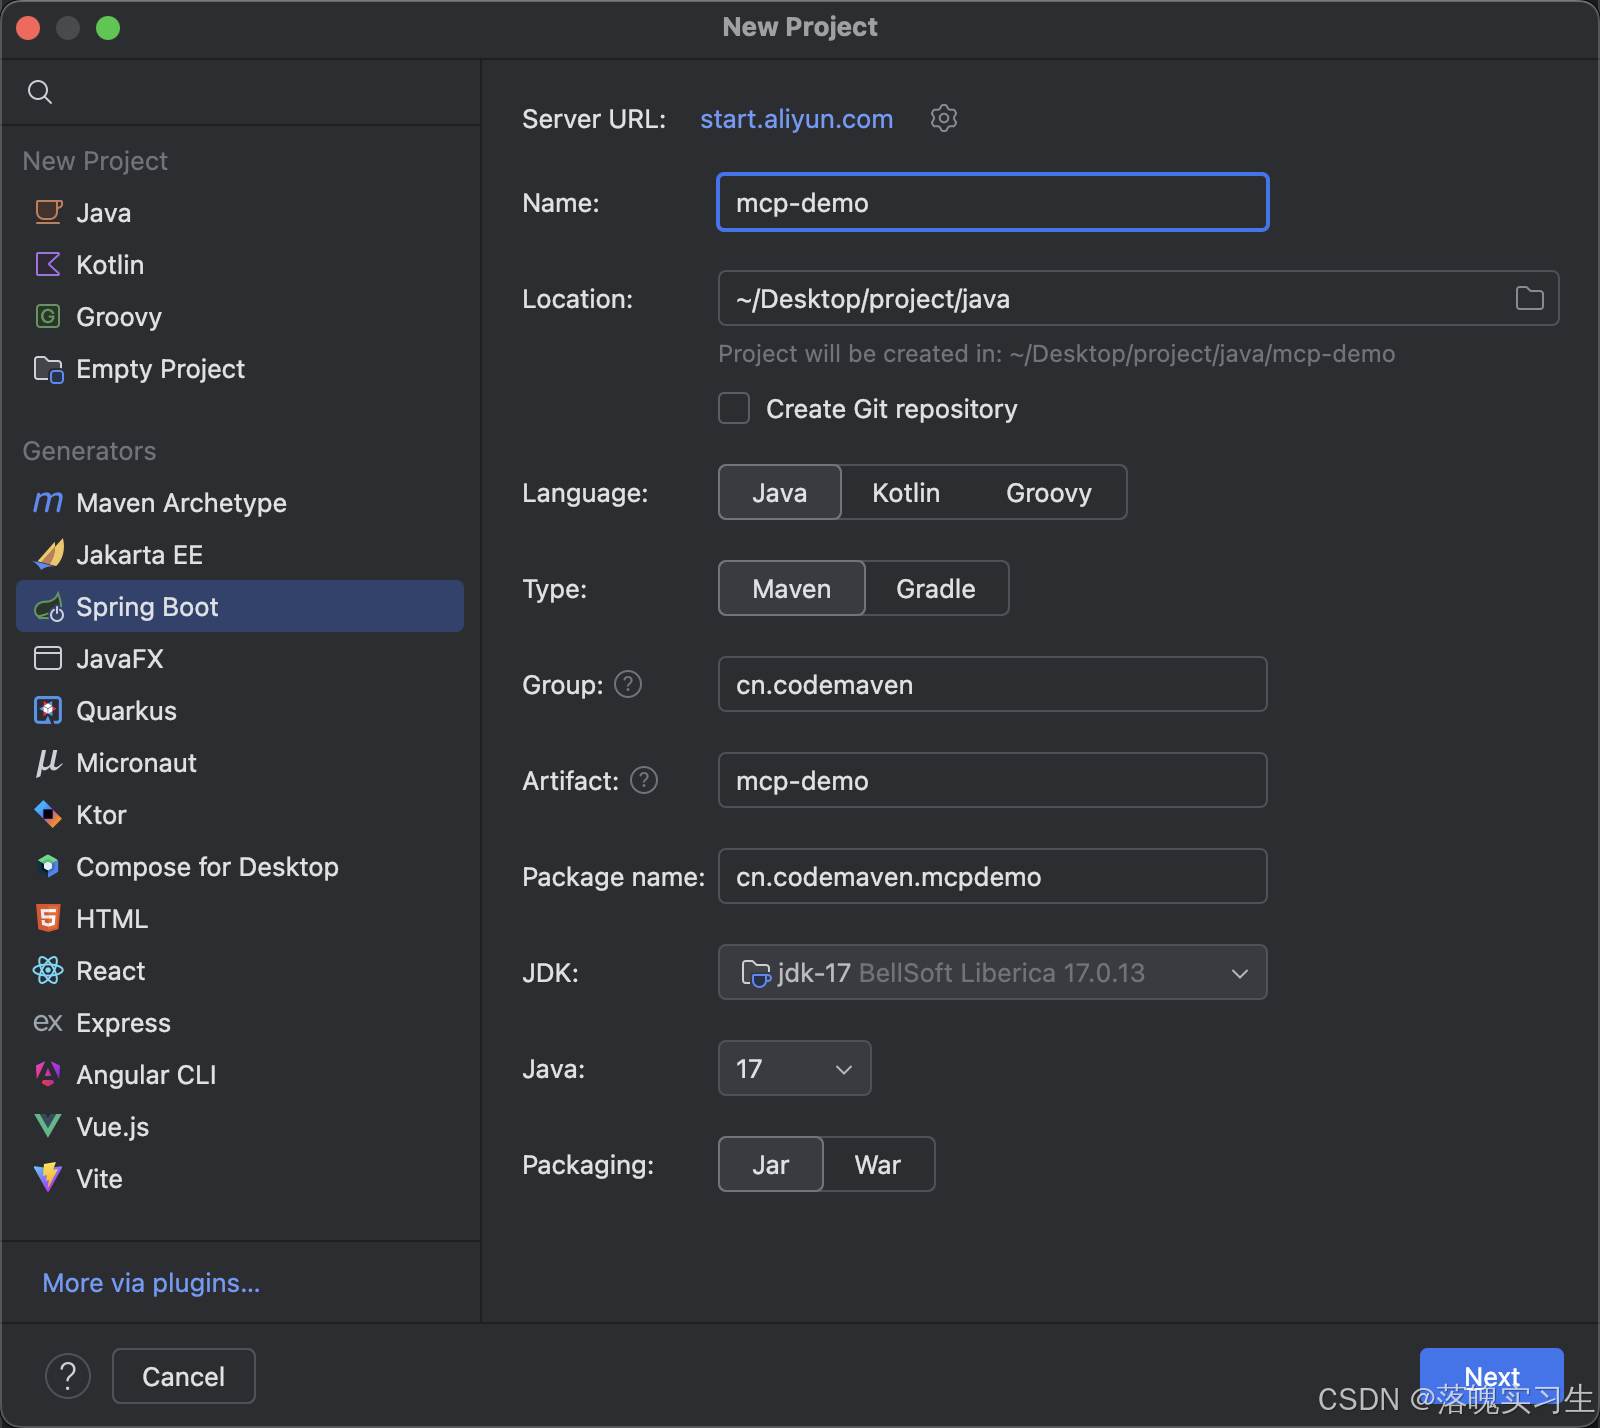This screenshot has height=1428, width=1600.
Task: Focus the Group field cn.codemaven
Action: coord(993,684)
